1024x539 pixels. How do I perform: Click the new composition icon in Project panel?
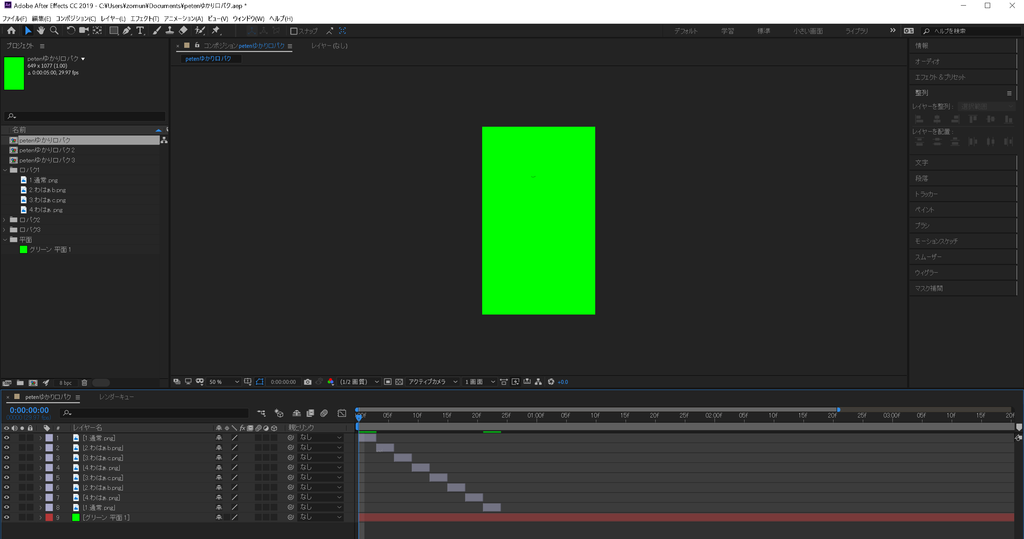33,383
